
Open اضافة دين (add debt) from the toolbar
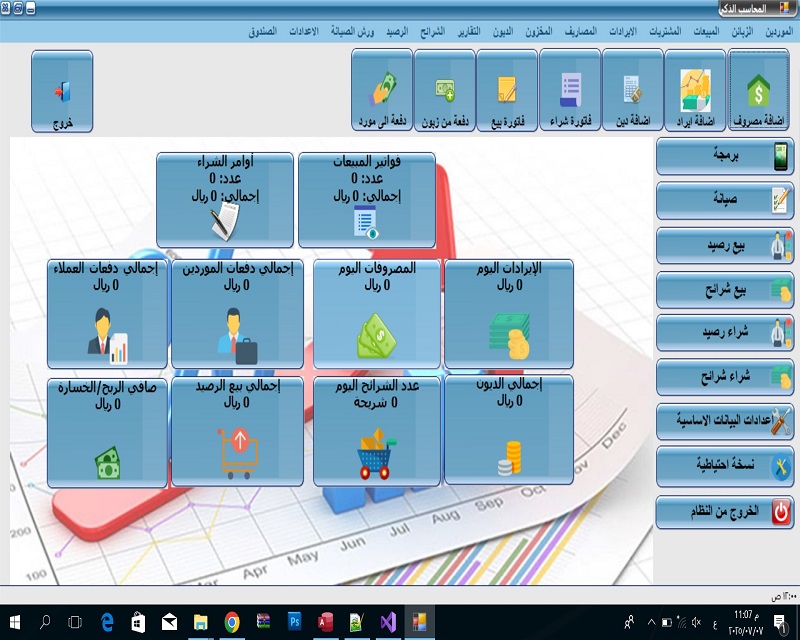pos(632,92)
